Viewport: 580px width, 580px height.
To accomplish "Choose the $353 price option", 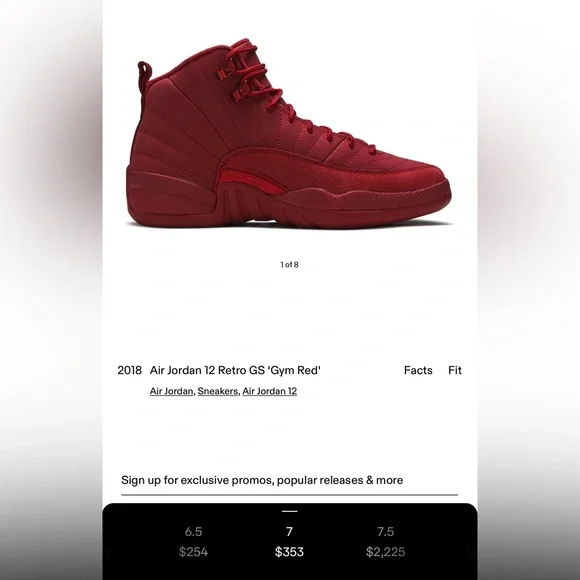I will point(289,552).
